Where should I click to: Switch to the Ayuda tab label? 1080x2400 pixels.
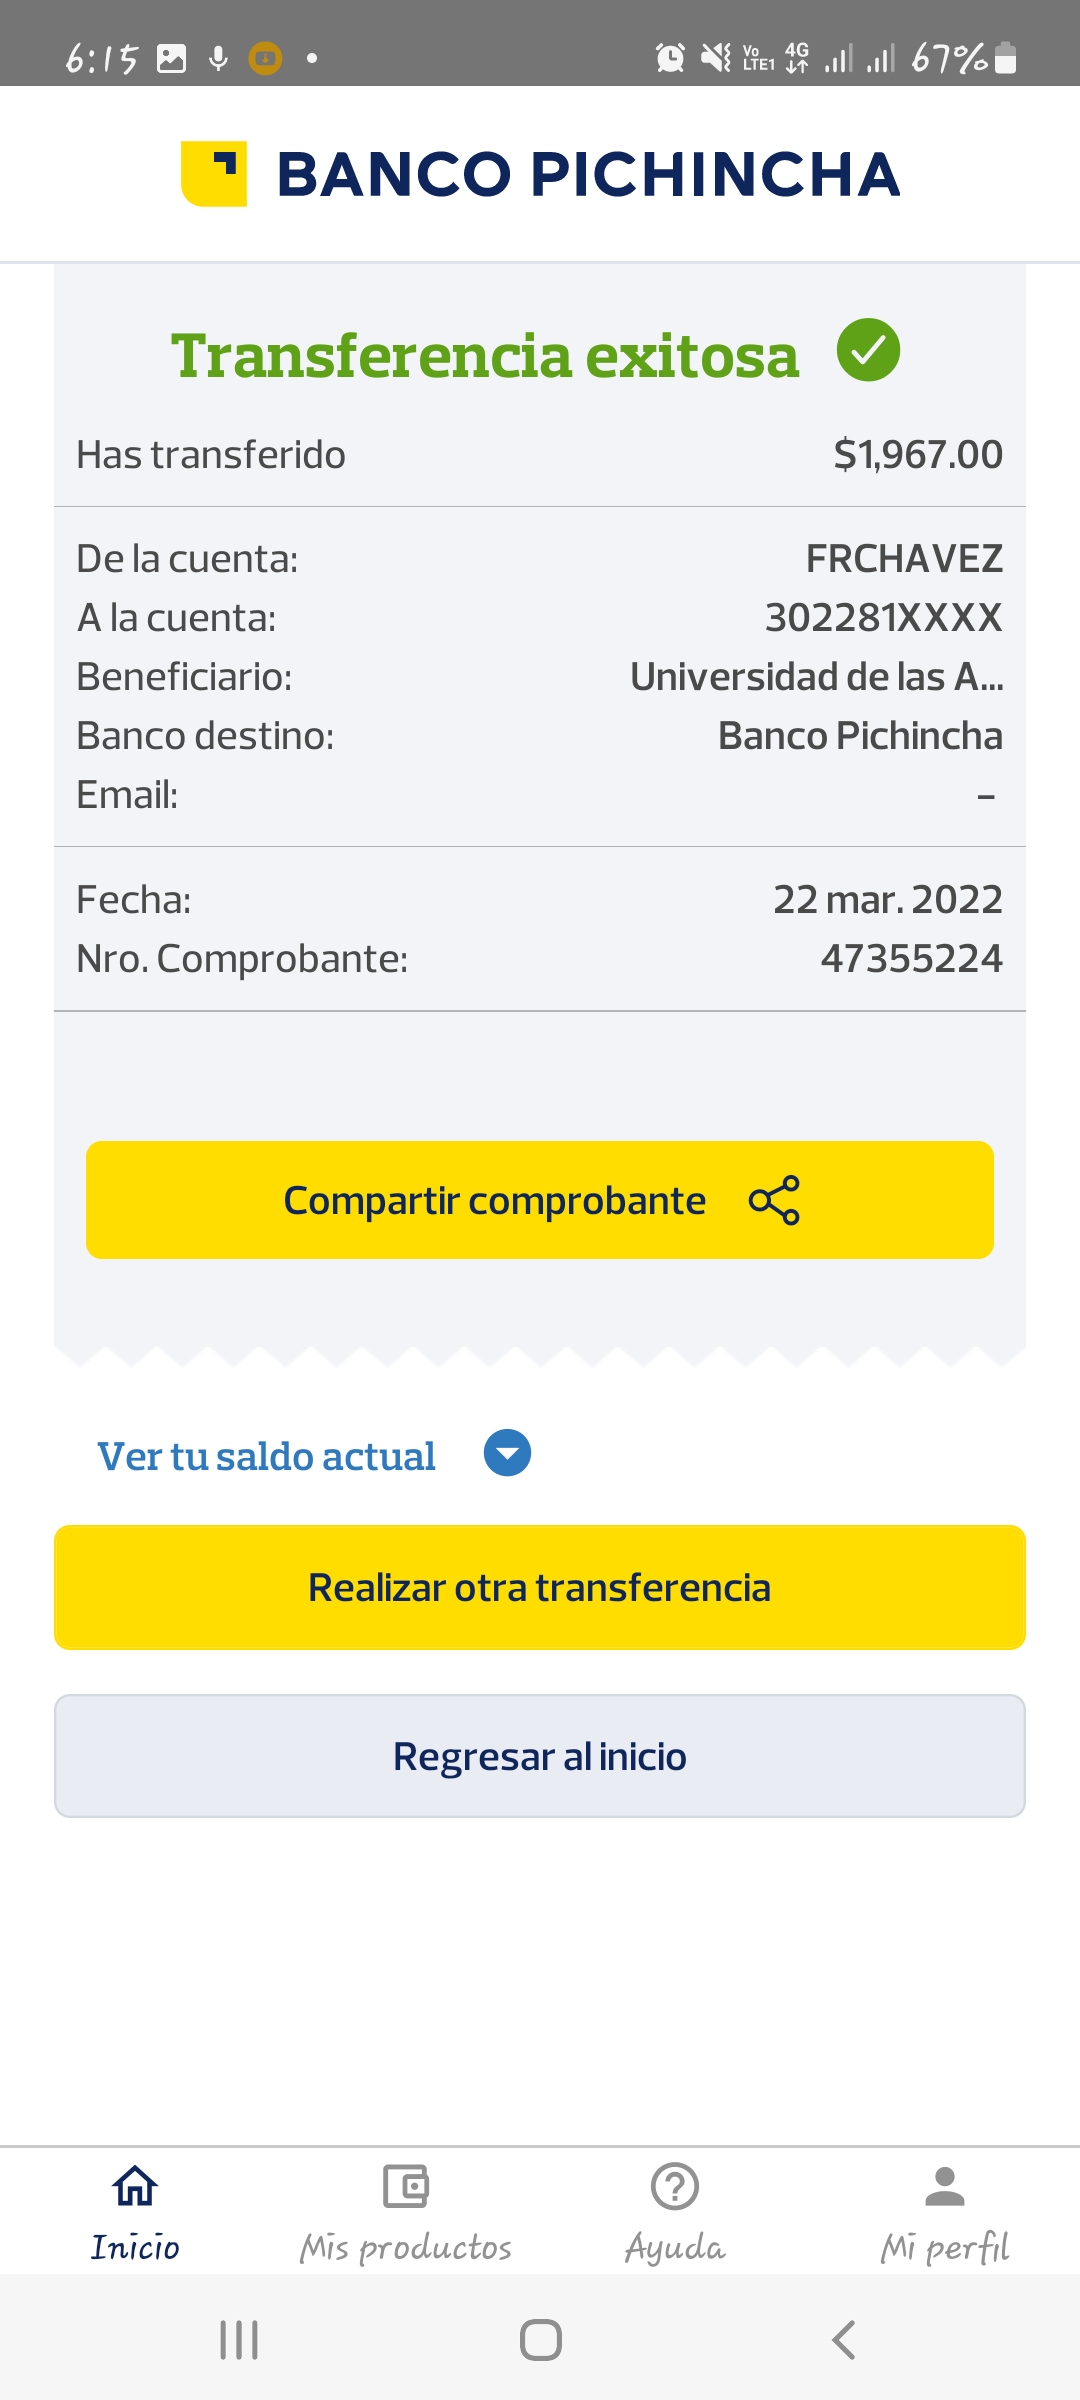pos(675,2248)
